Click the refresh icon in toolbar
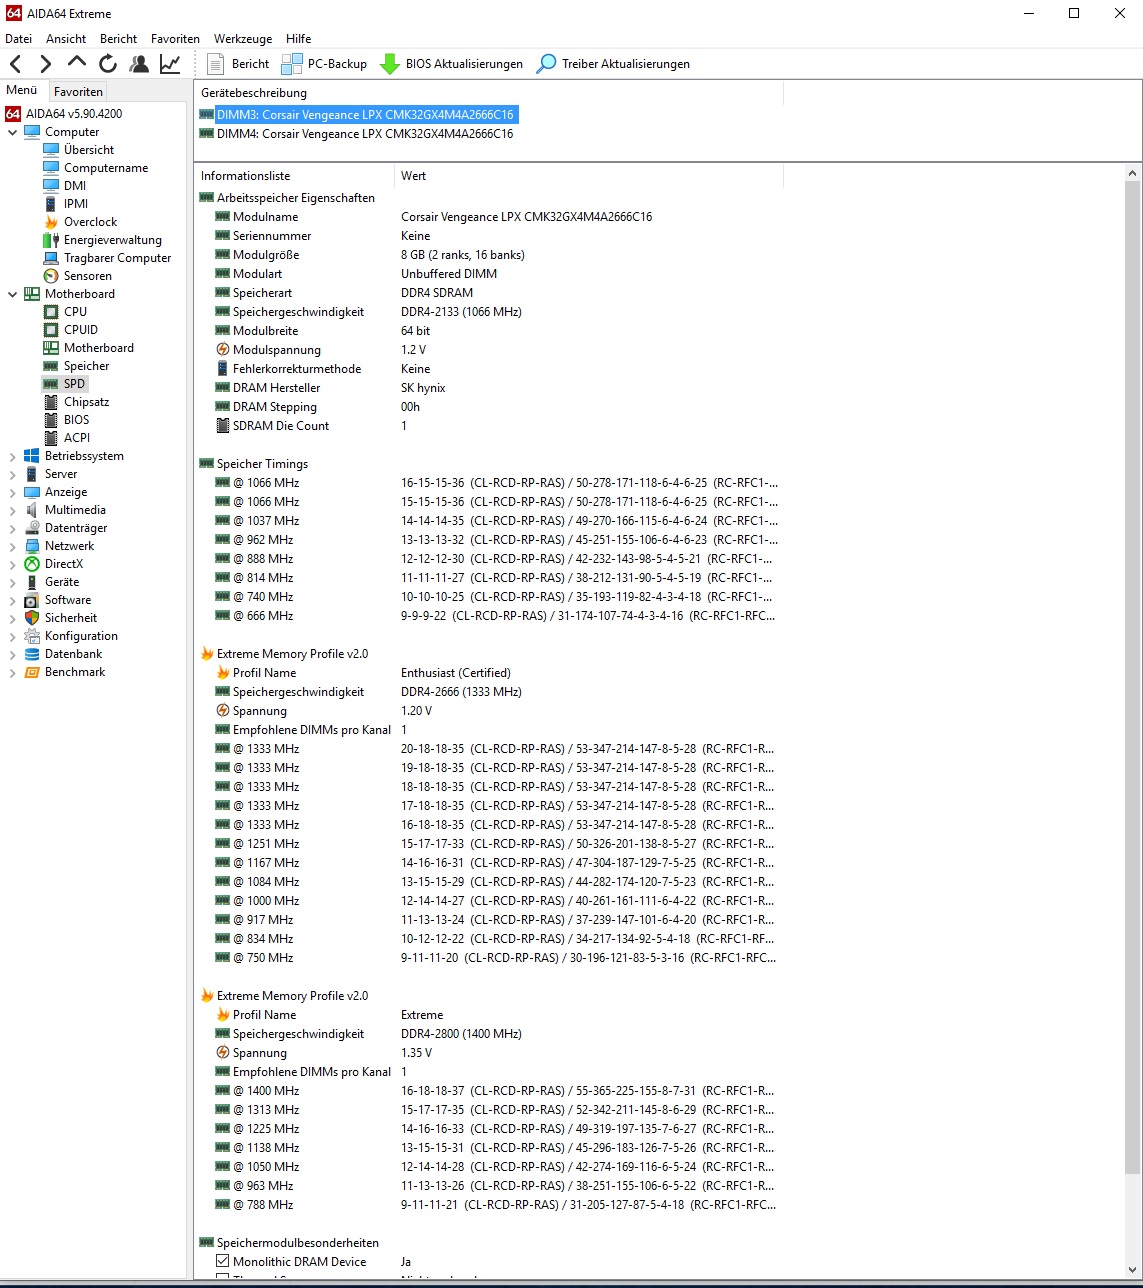This screenshot has width=1143, height=1288. [x=108, y=64]
